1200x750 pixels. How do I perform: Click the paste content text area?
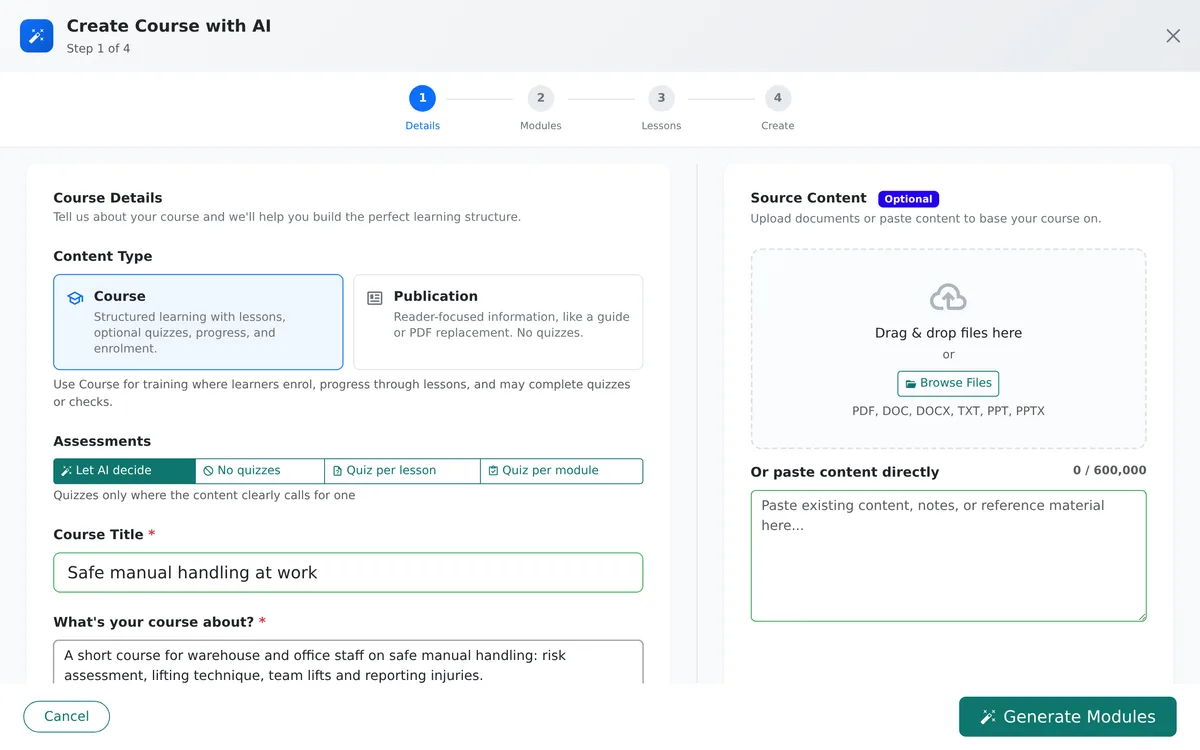pos(948,556)
